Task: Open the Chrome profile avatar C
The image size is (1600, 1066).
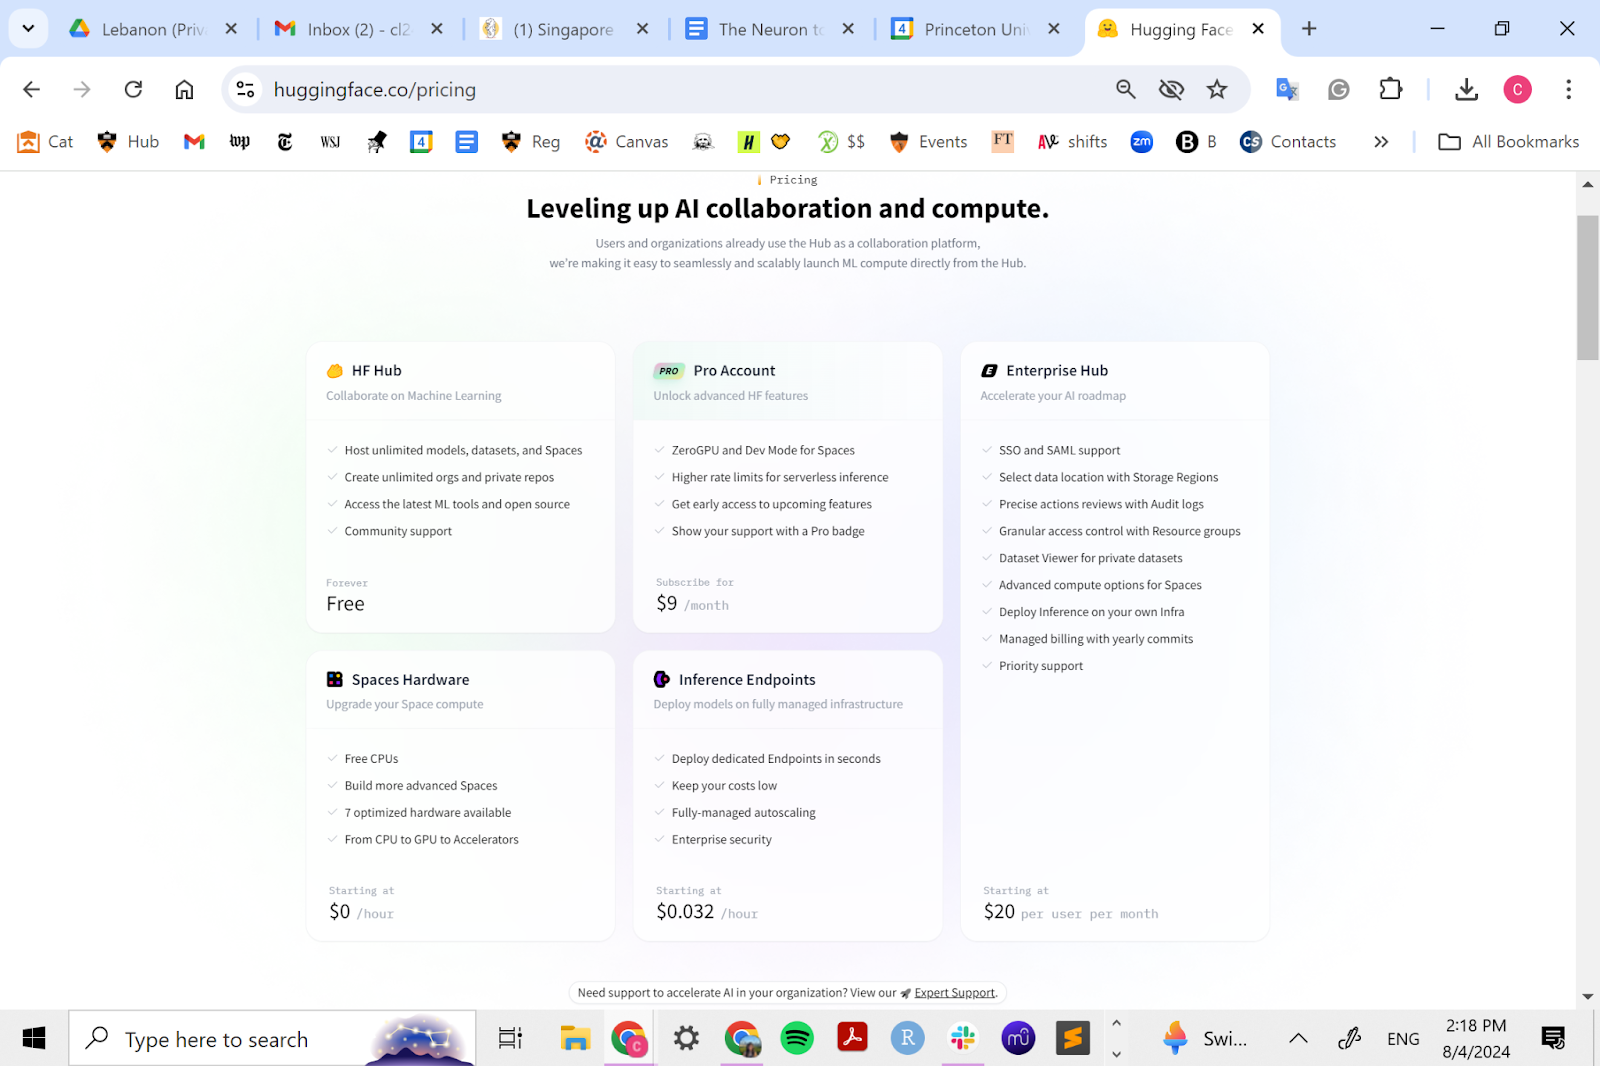Action: click(x=1517, y=90)
